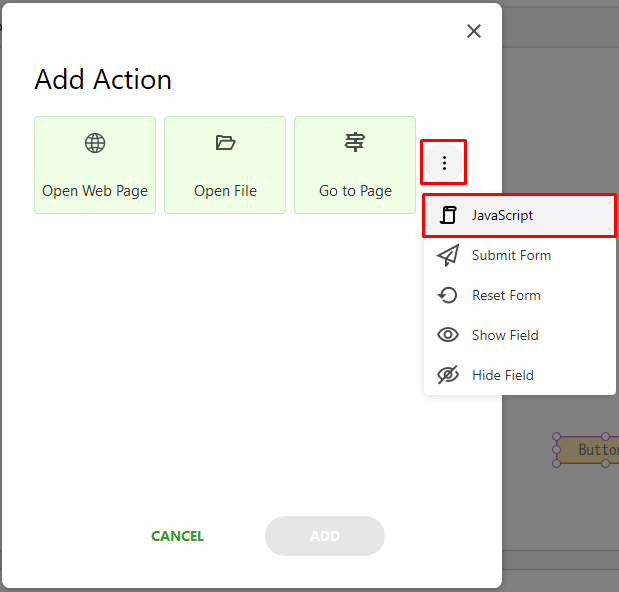
Task: Click the paper plane Submit Form icon
Action: coord(448,255)
